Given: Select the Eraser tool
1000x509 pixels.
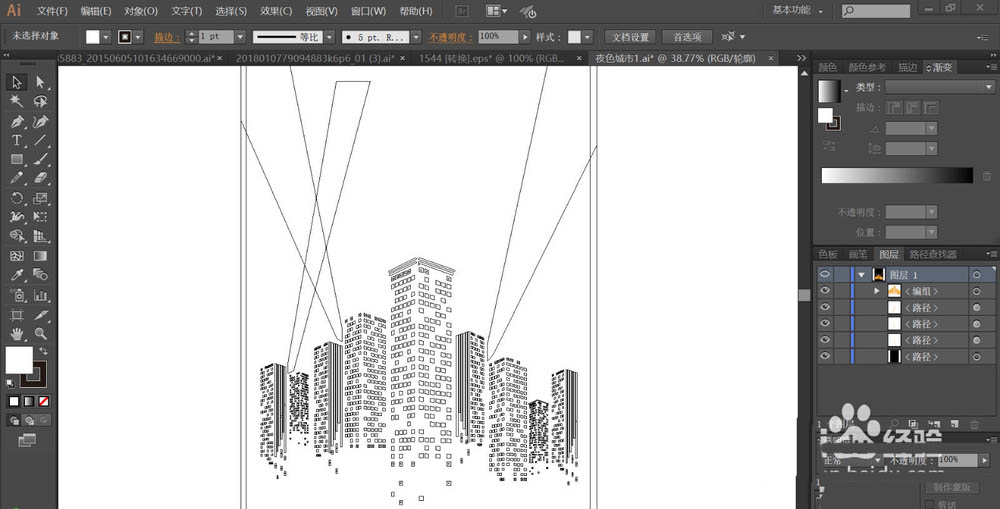Looking at the screenshot, I should click(41, 178).
